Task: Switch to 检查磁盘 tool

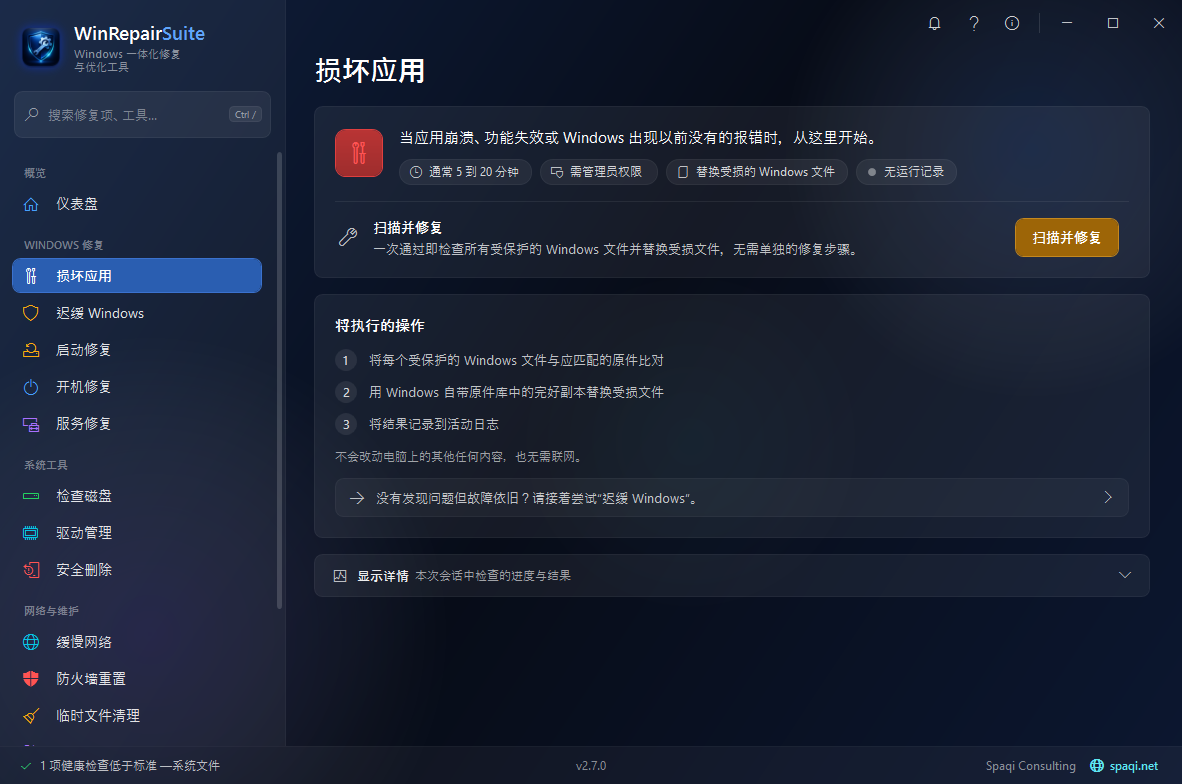Action: 137,496
